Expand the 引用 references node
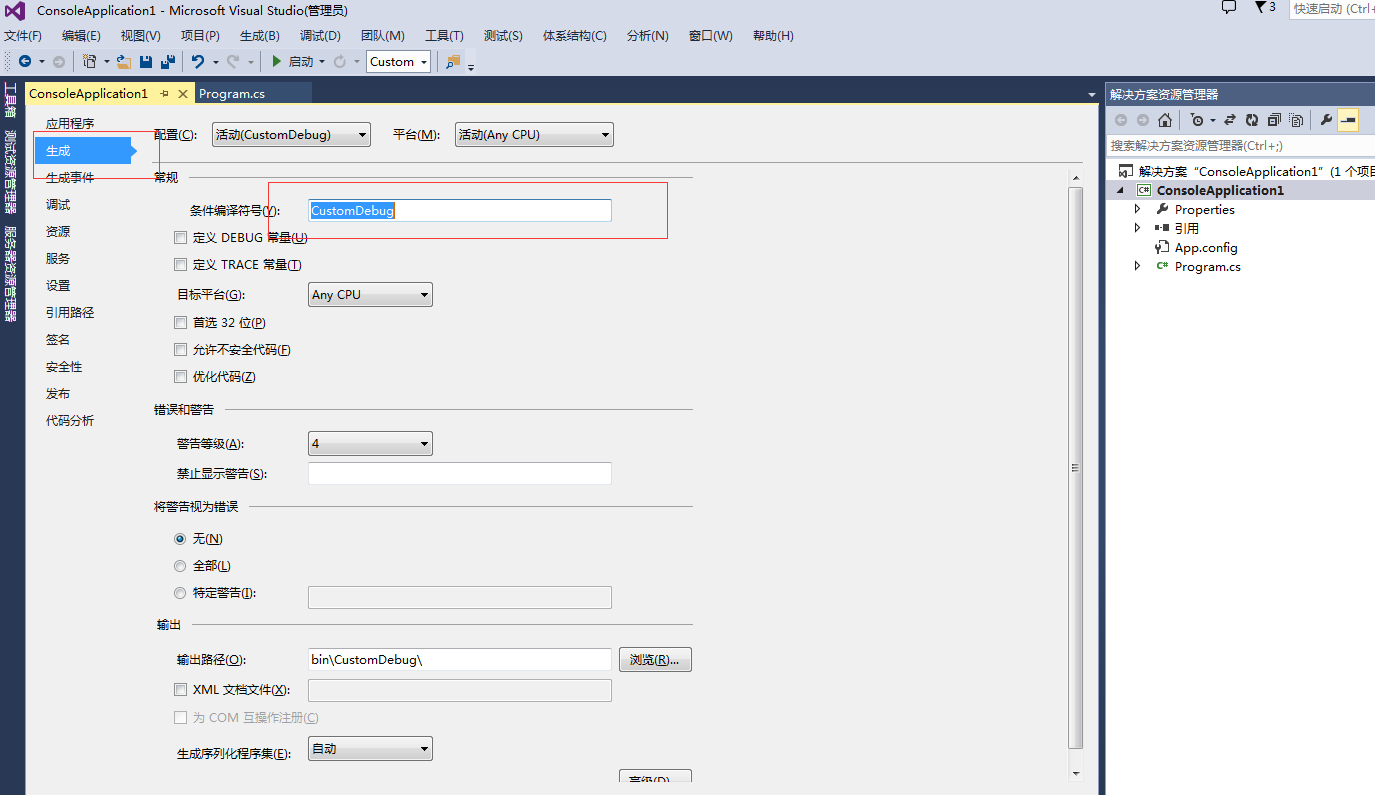 [1137, 228]
